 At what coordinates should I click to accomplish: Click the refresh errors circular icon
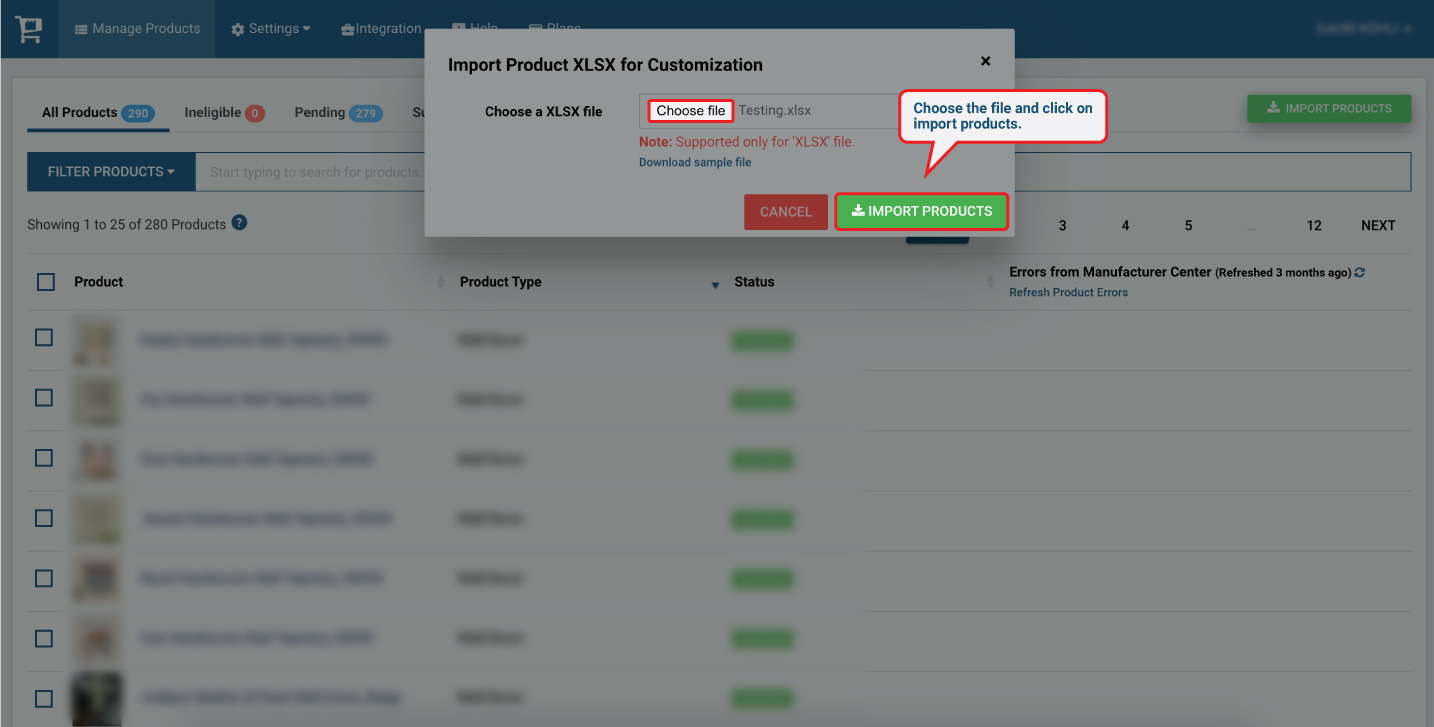1360,272
